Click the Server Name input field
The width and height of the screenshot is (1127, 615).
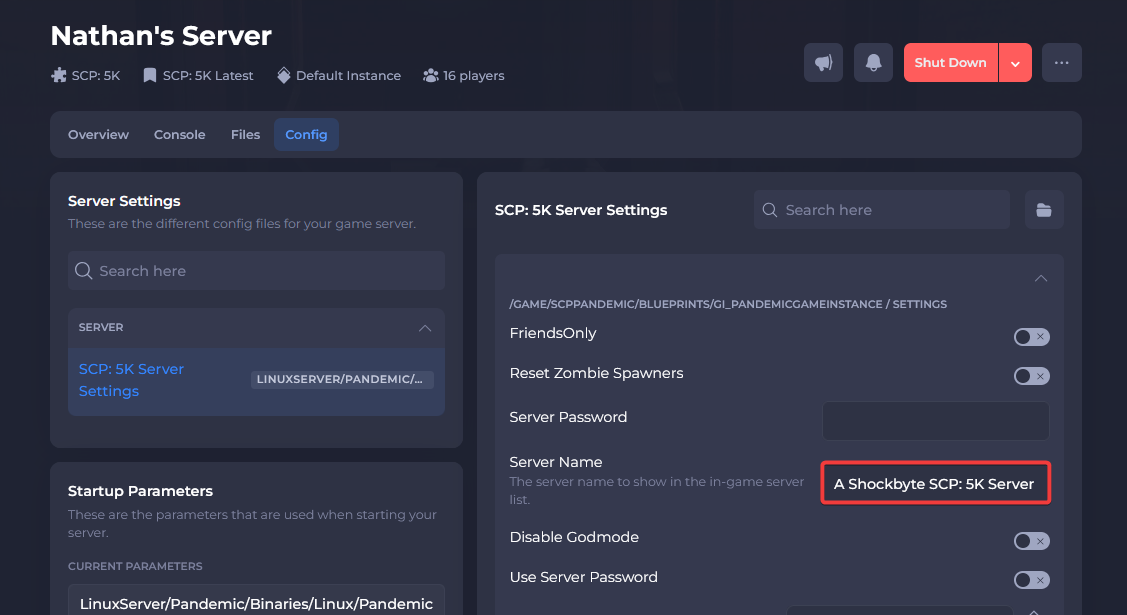coord(936,484)
